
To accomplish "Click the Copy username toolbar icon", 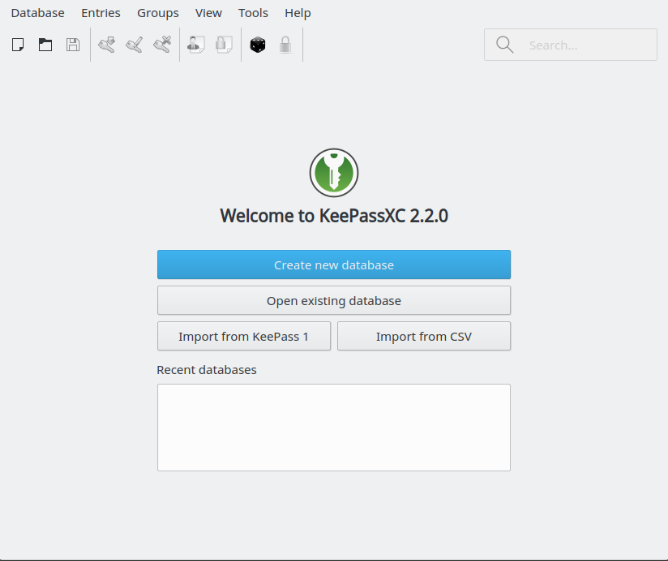I will [196, 45].
